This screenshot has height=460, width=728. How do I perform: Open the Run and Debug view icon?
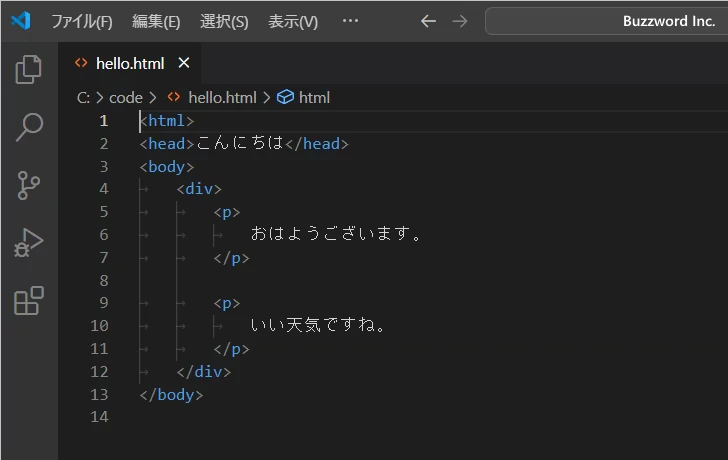tap(29, 243)
